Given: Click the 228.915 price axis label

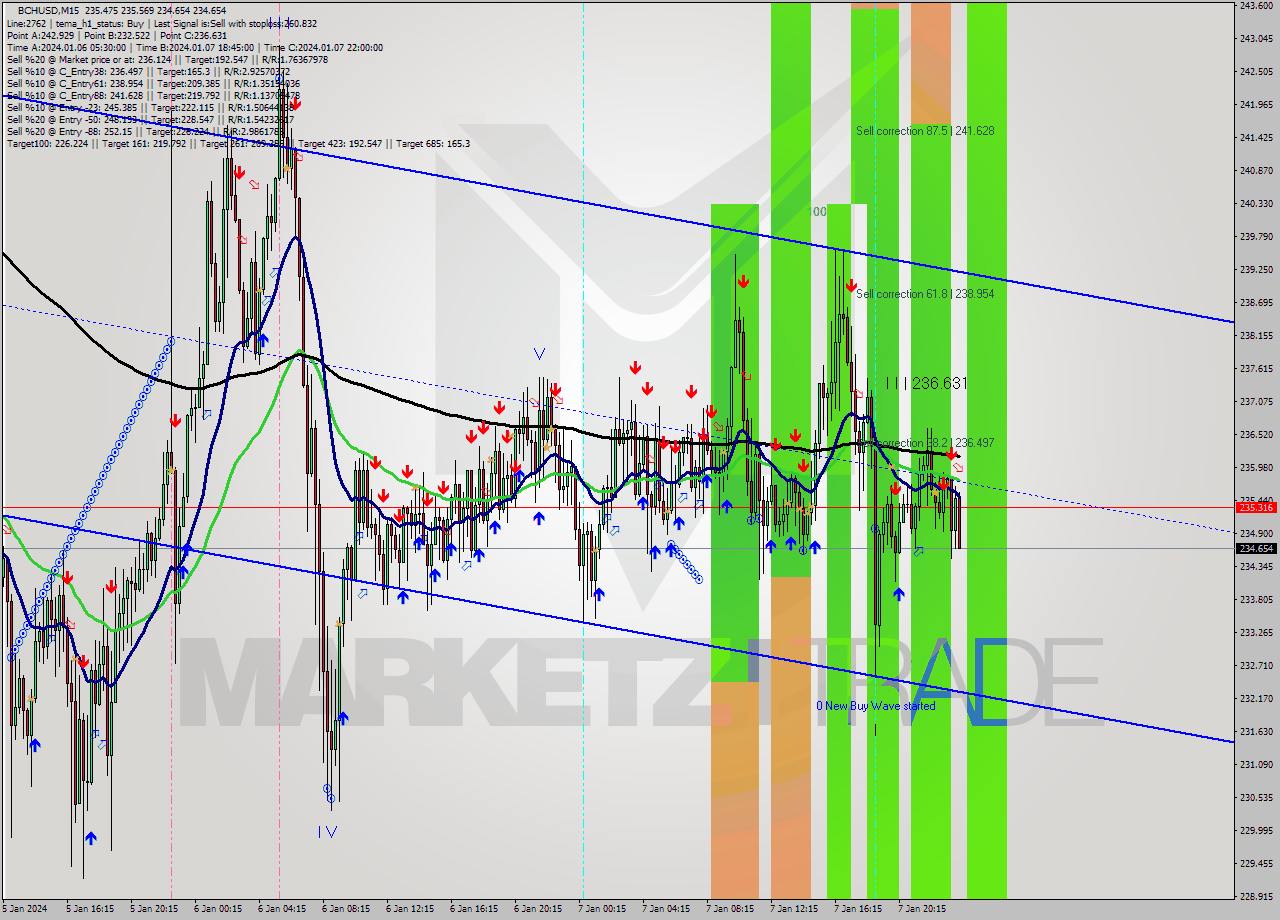Looking at the screenshot, I should pyautogui.click(x=1256, y=897).
